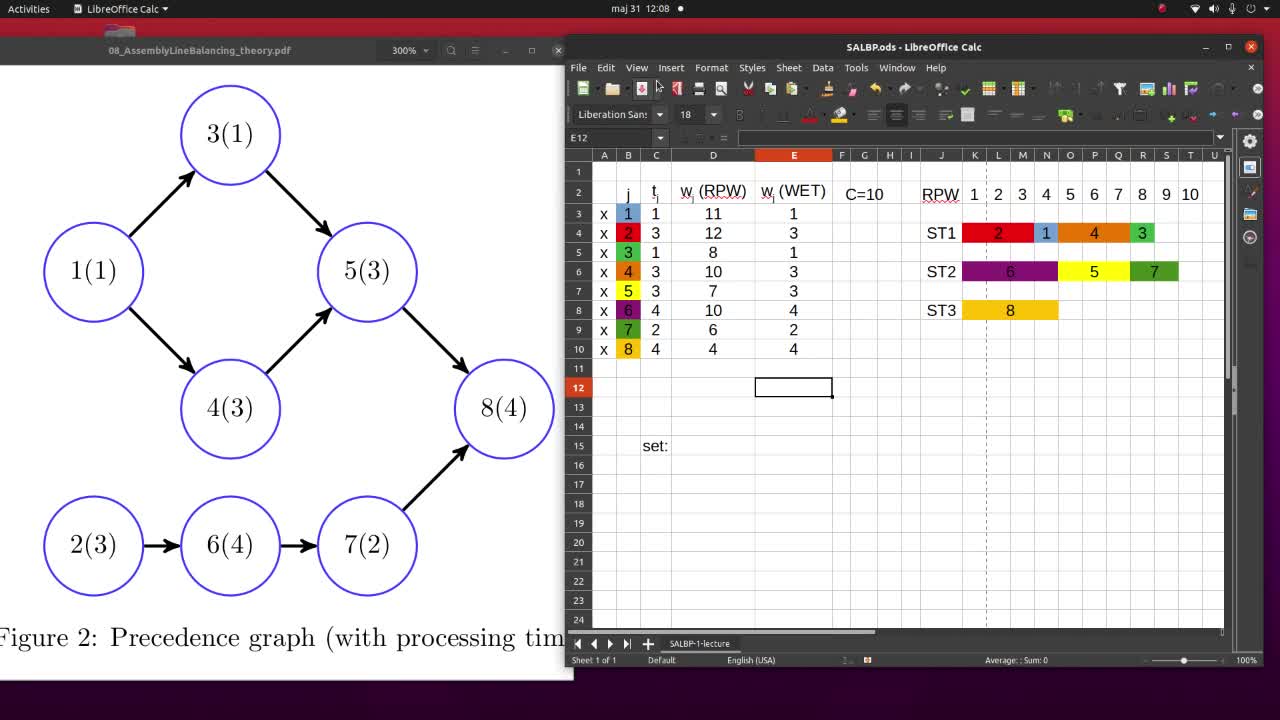Select the SALBP-1-lecture sheet tab

pyautogui.click(x=699, y=644)
